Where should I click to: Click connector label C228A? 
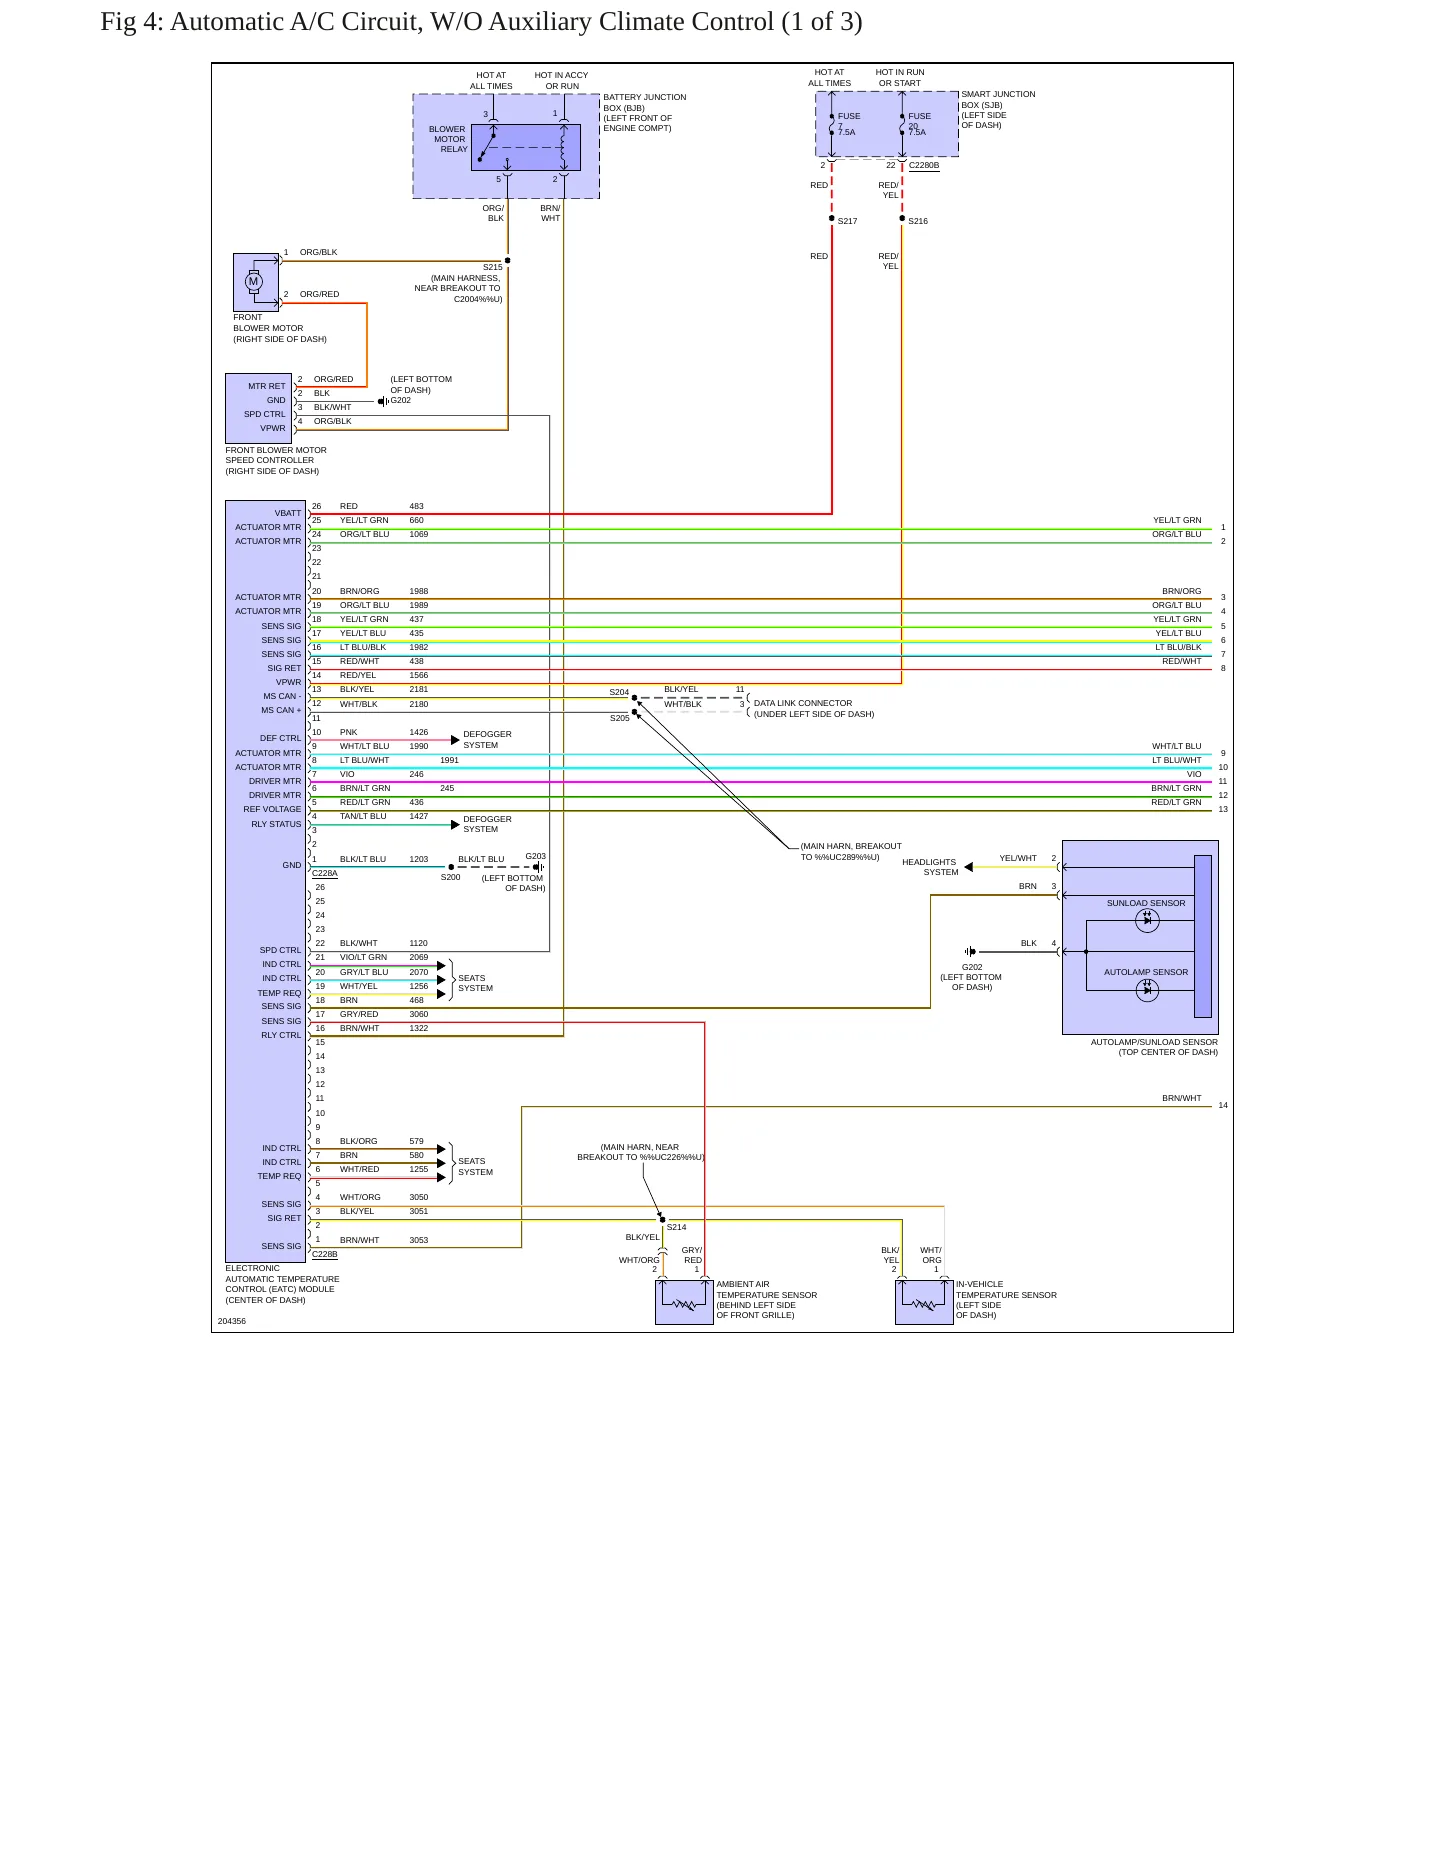pos(325,873)
